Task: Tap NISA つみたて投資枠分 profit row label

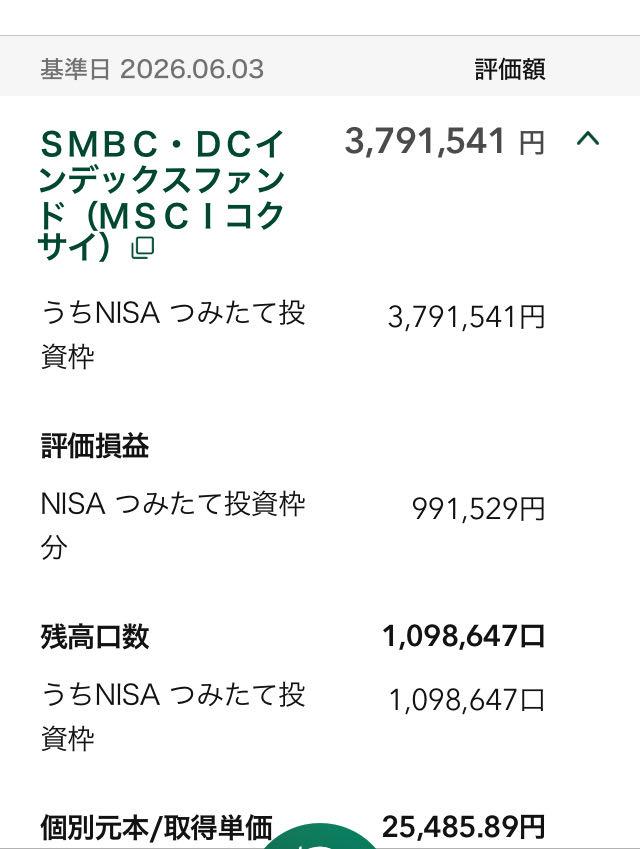Action: click(173, 525)
